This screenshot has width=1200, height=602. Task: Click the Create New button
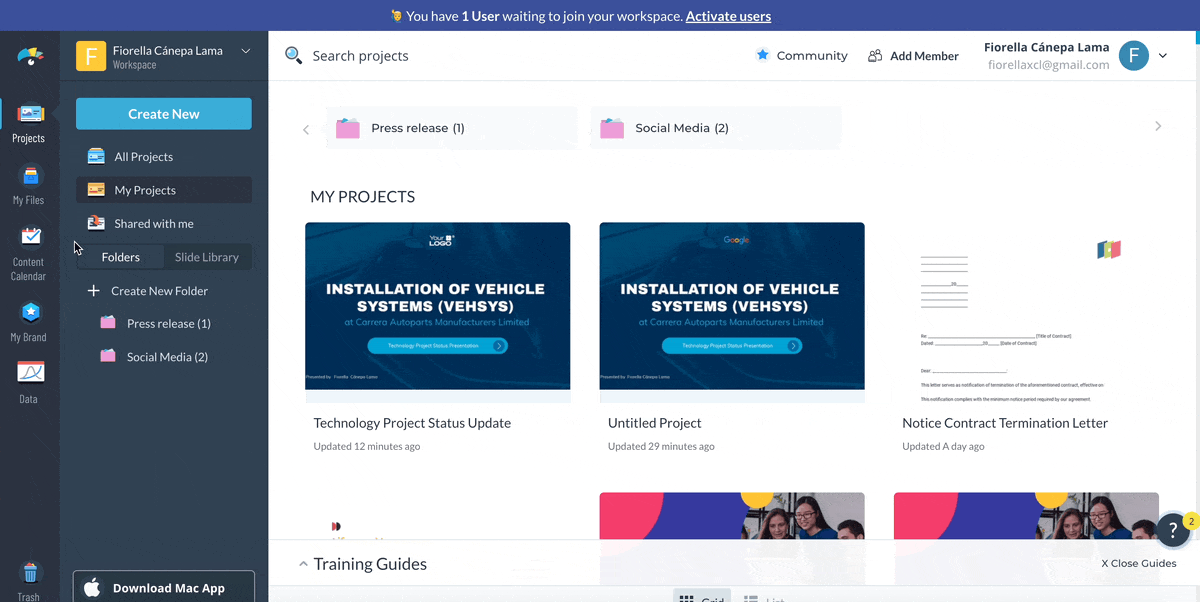(x=164, y=114)
